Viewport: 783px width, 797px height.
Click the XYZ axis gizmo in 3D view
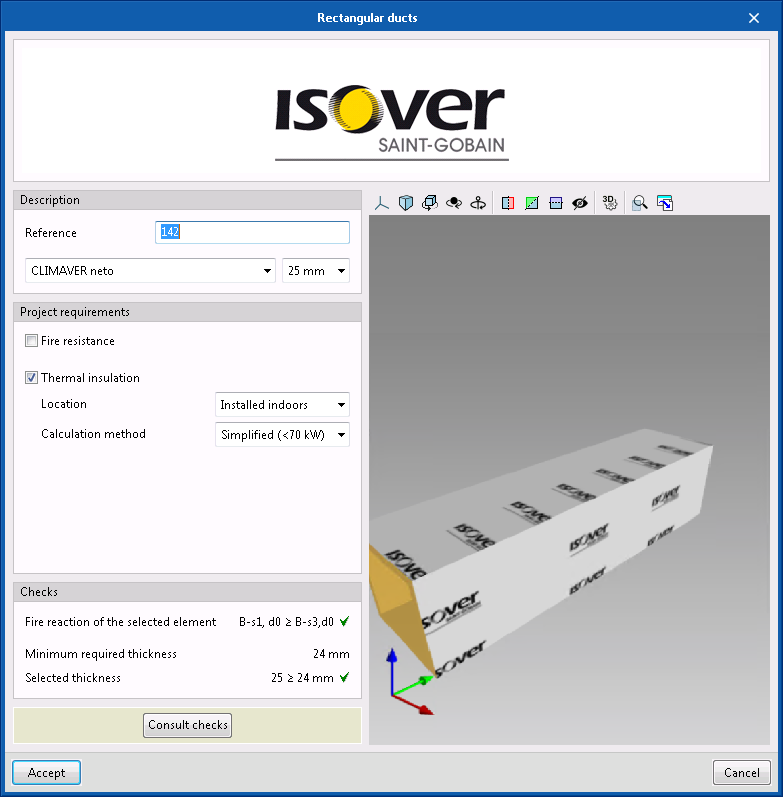[x=411, y=682]
